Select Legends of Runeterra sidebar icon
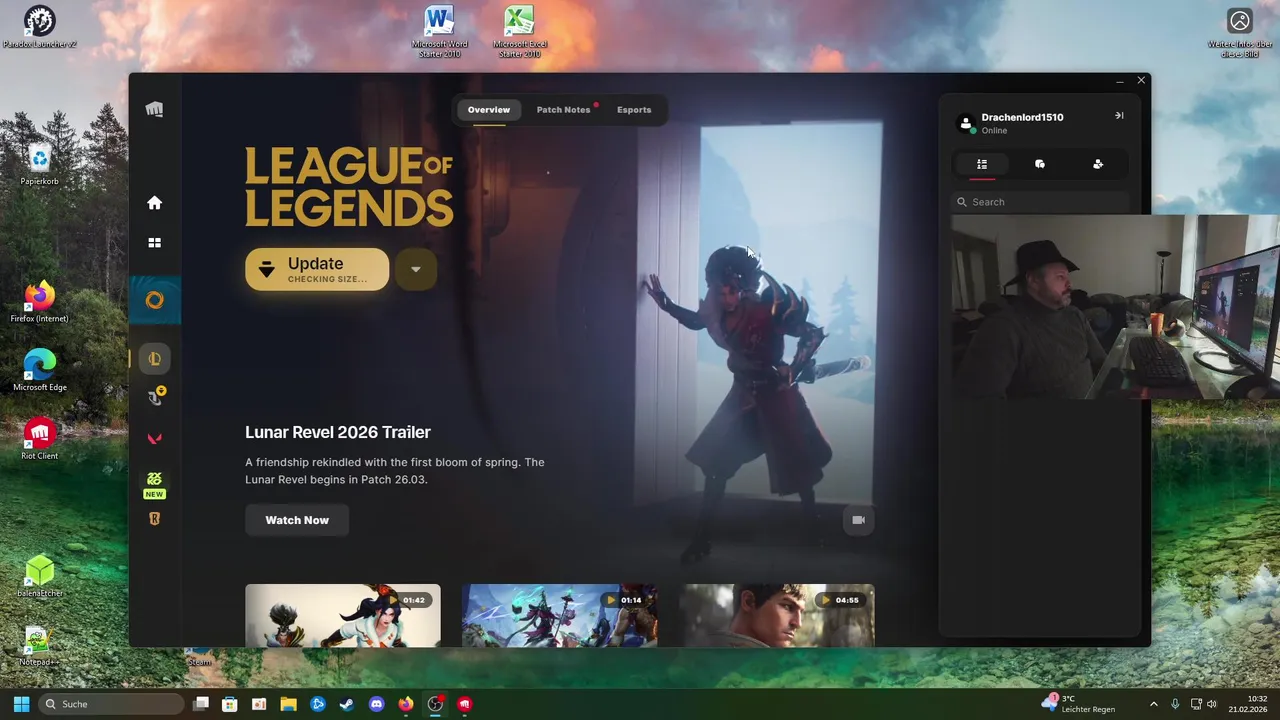The width and height of the screenshot is (1280, 720). (x=154, y=519)
